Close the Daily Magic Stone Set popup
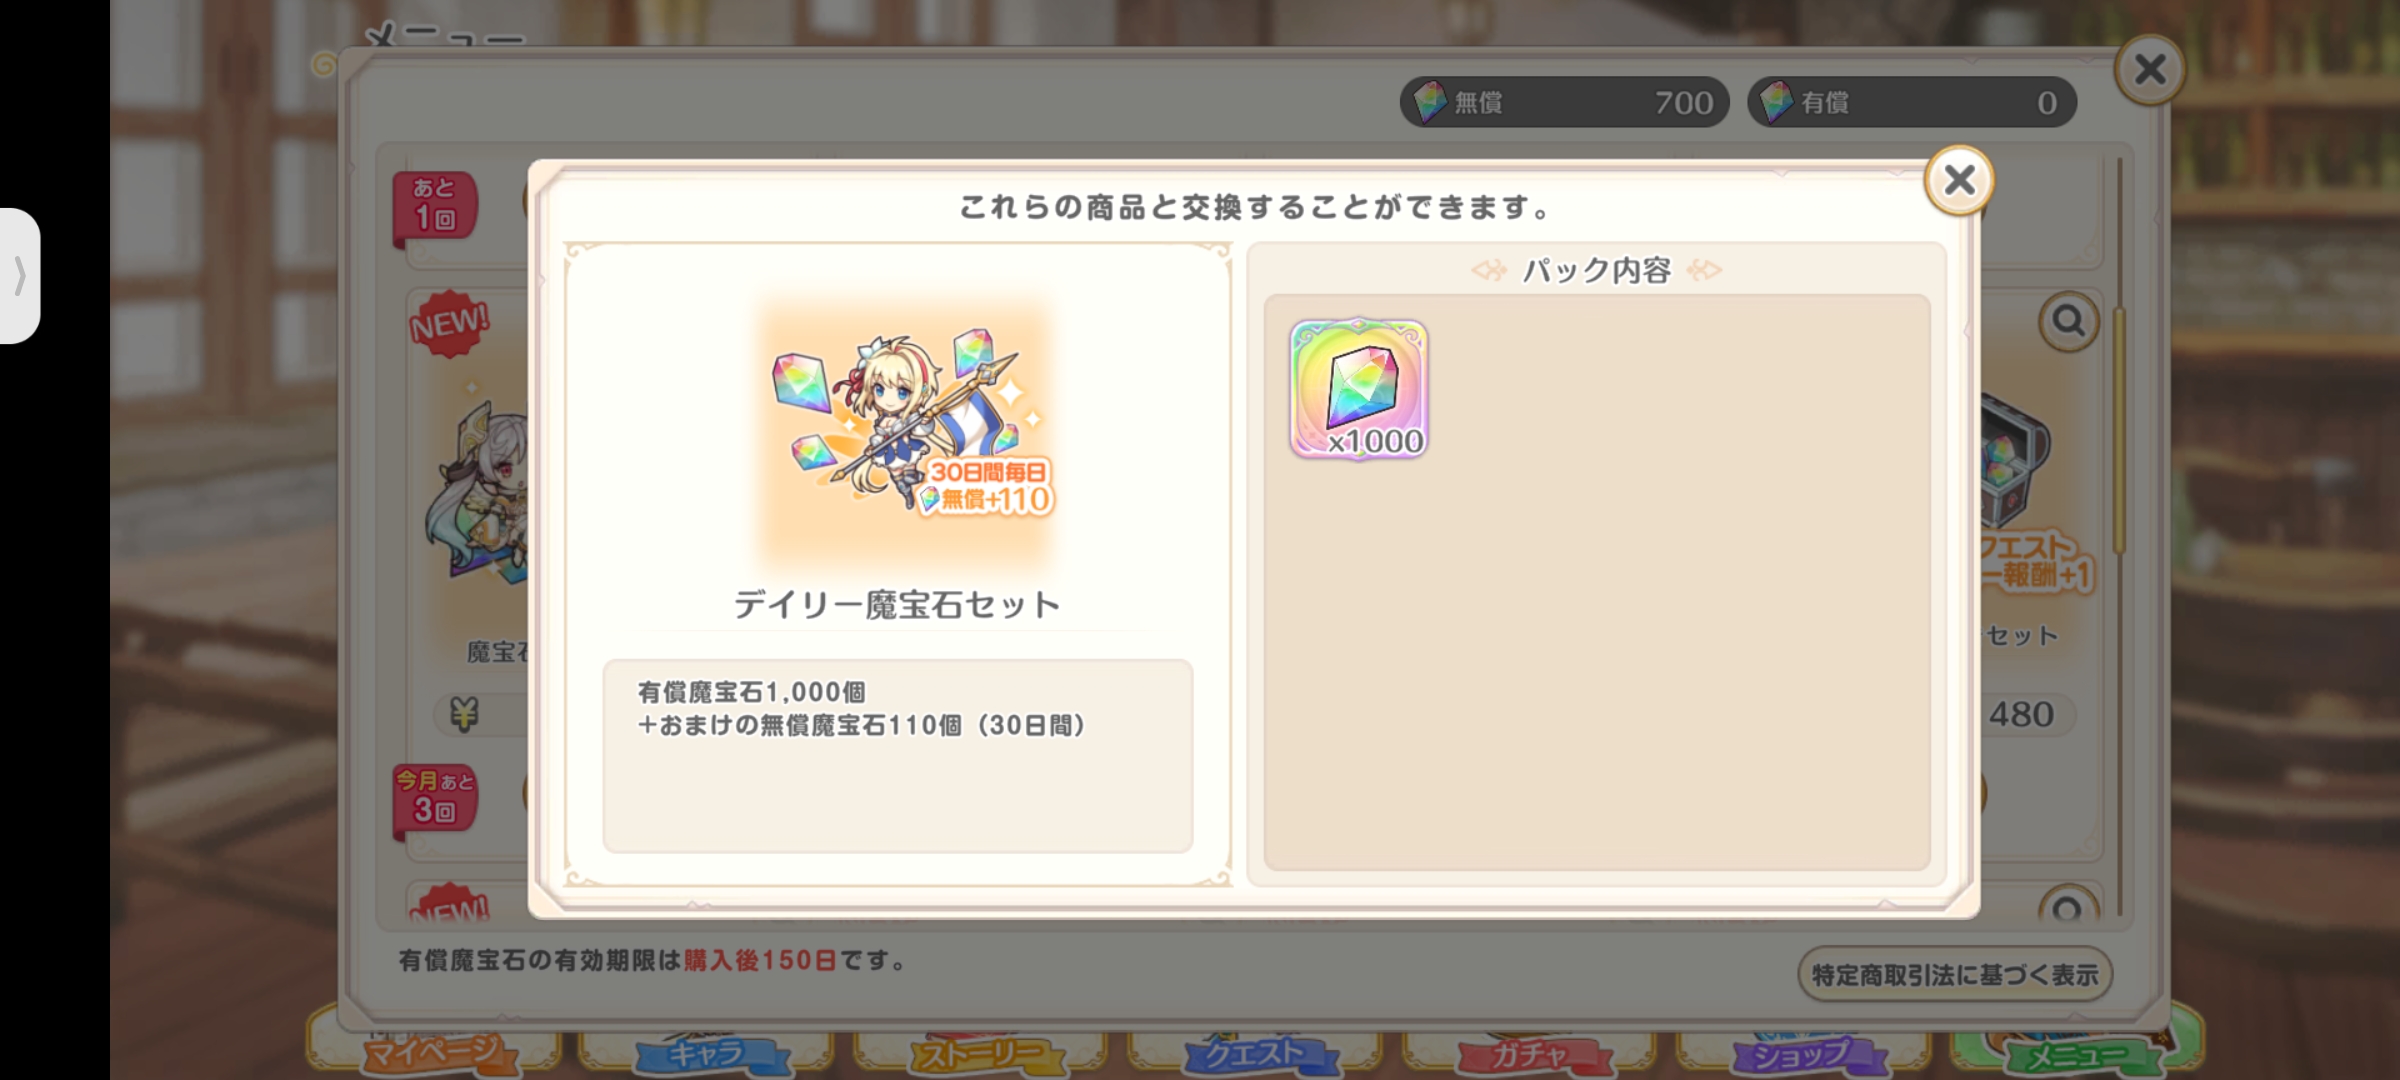 tap(1959, 180)
